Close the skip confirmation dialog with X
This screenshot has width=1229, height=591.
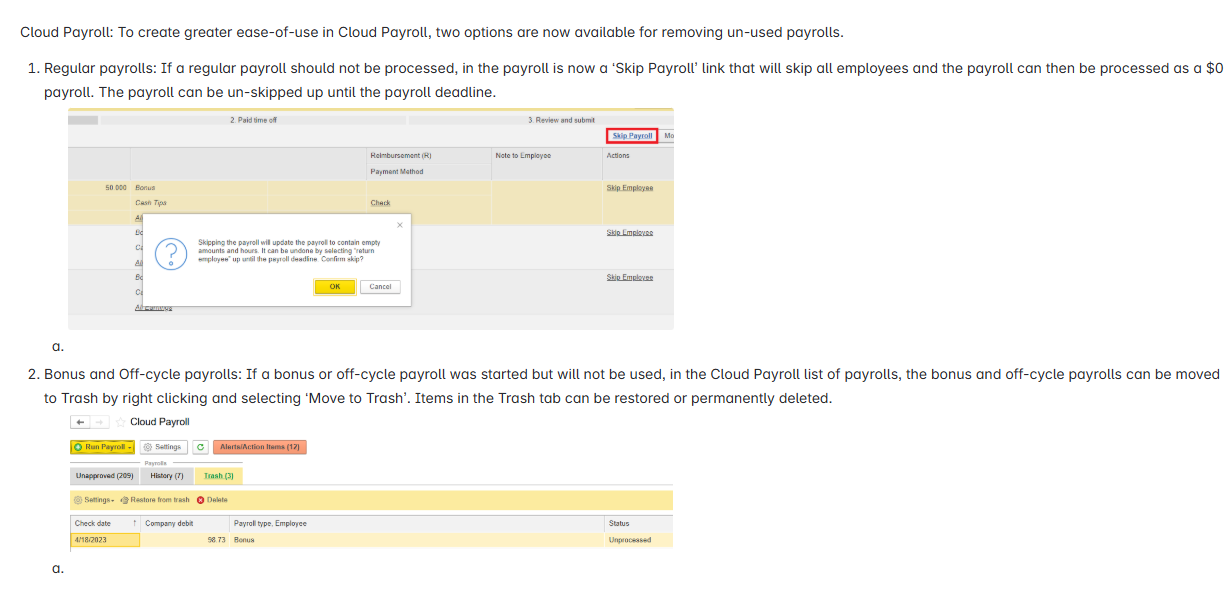400,225
